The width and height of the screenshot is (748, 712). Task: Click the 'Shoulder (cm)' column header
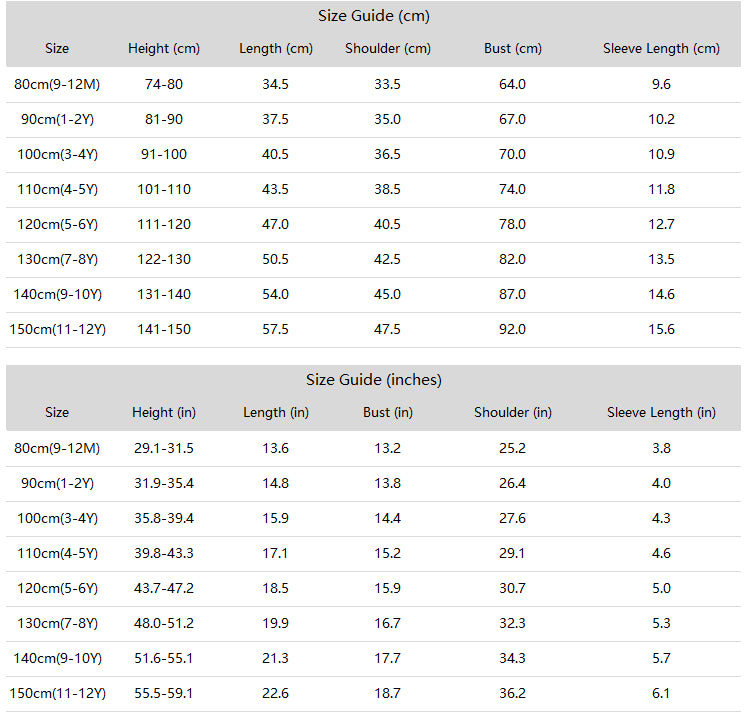(388, 49)
